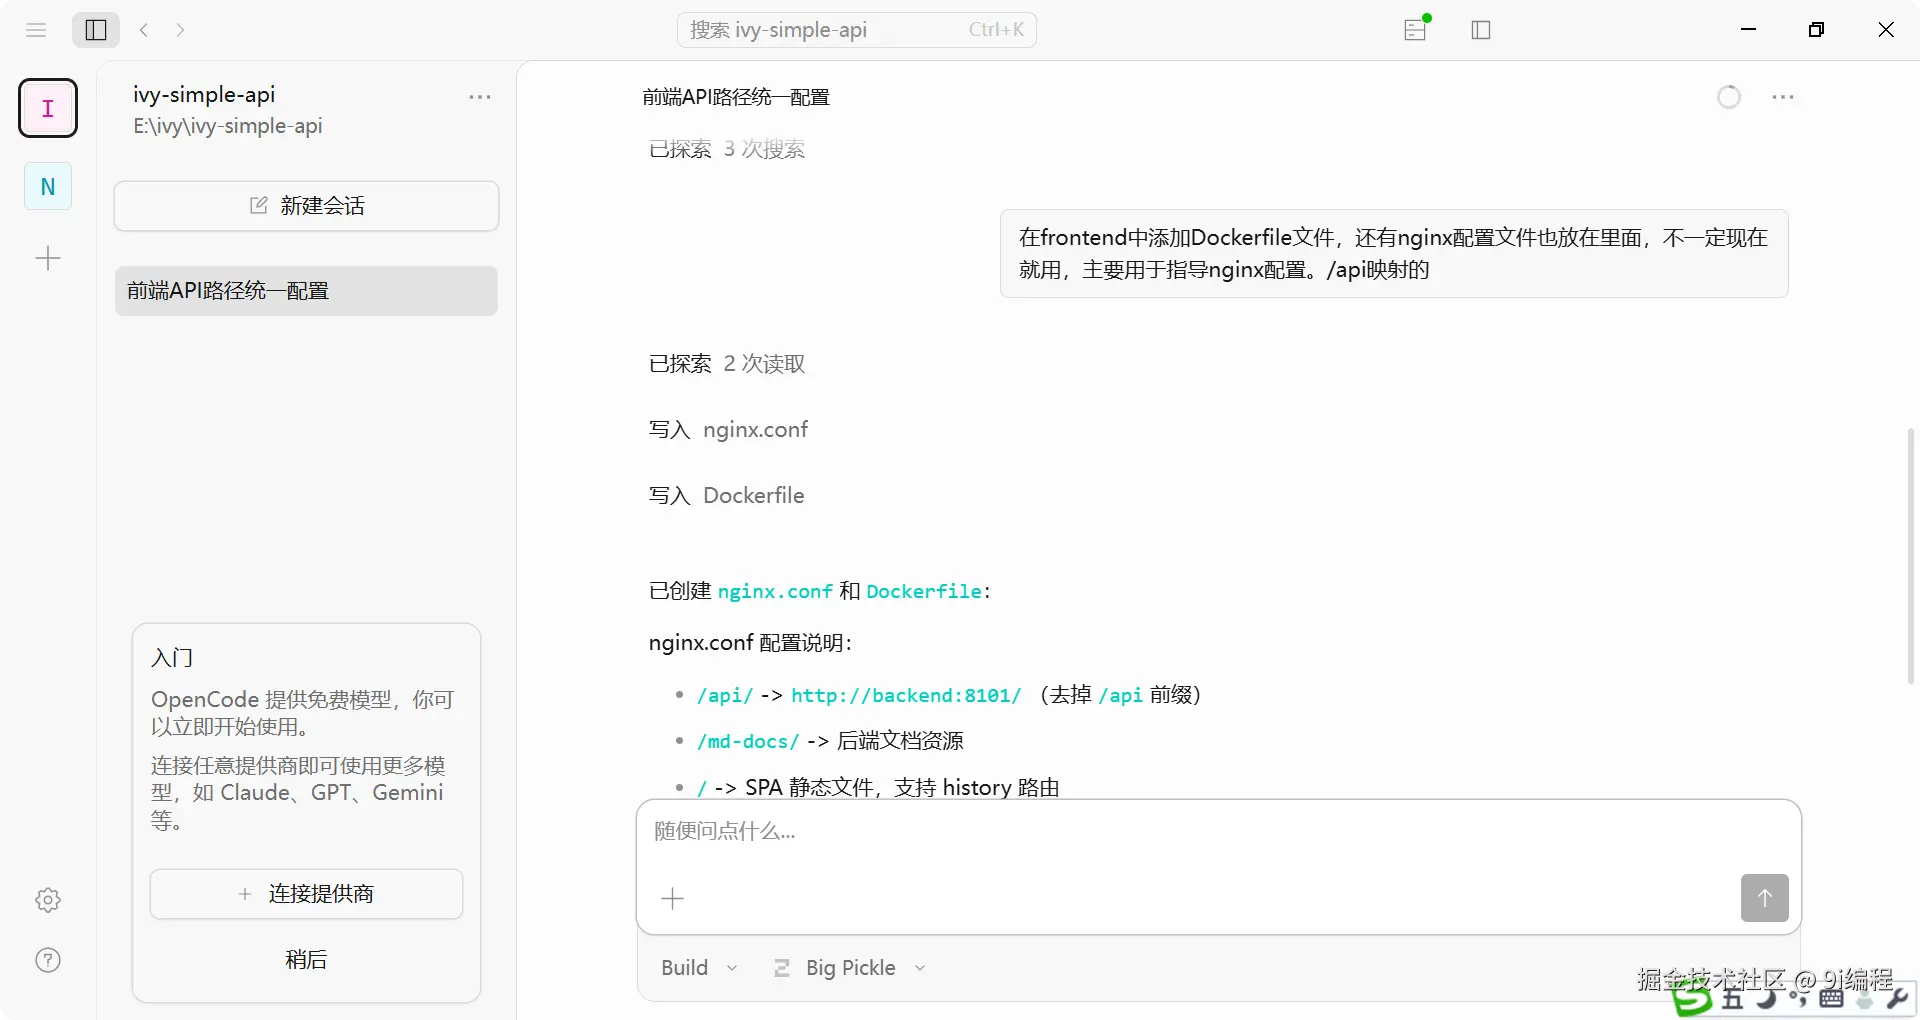Toggle the right side panel icon
The image size is (1920, 1020).
pos(1481,30)
